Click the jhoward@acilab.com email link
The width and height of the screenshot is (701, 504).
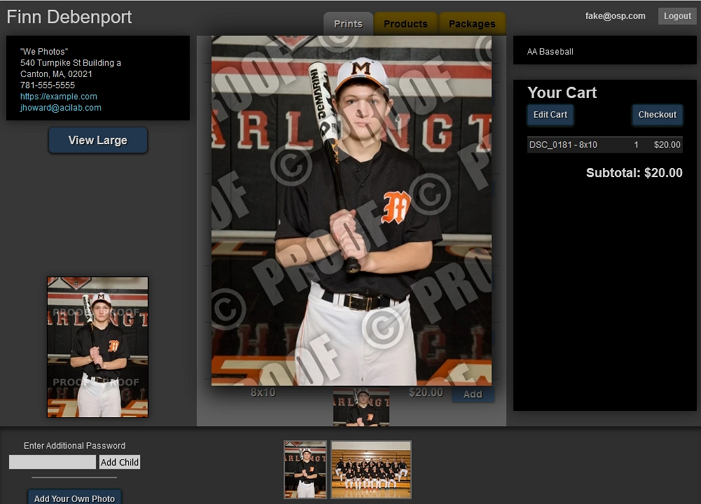click(x=61, y=108)
